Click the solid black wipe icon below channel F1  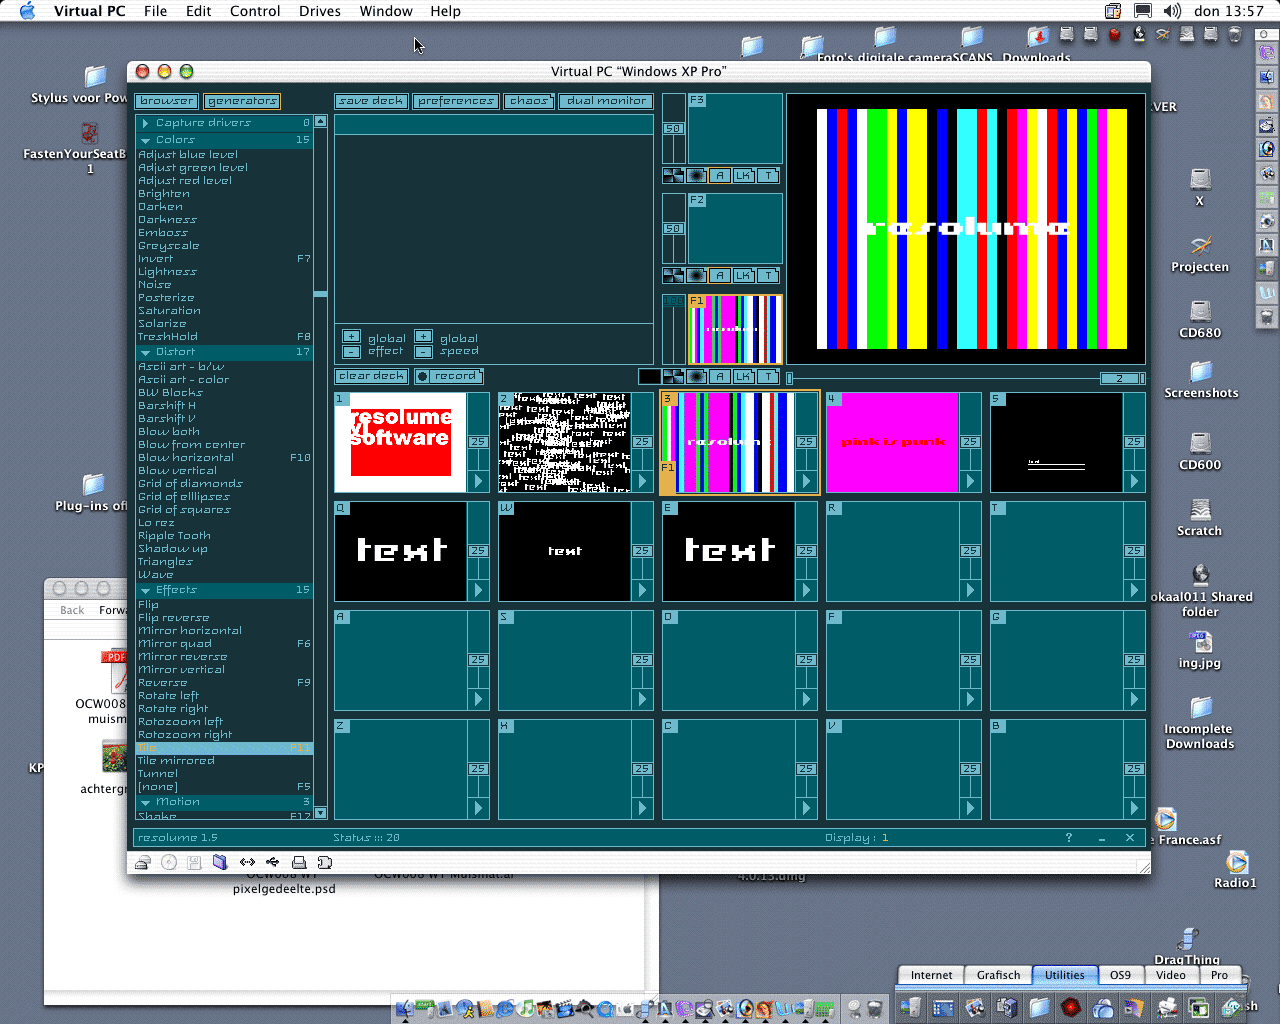tap(649, 375)
